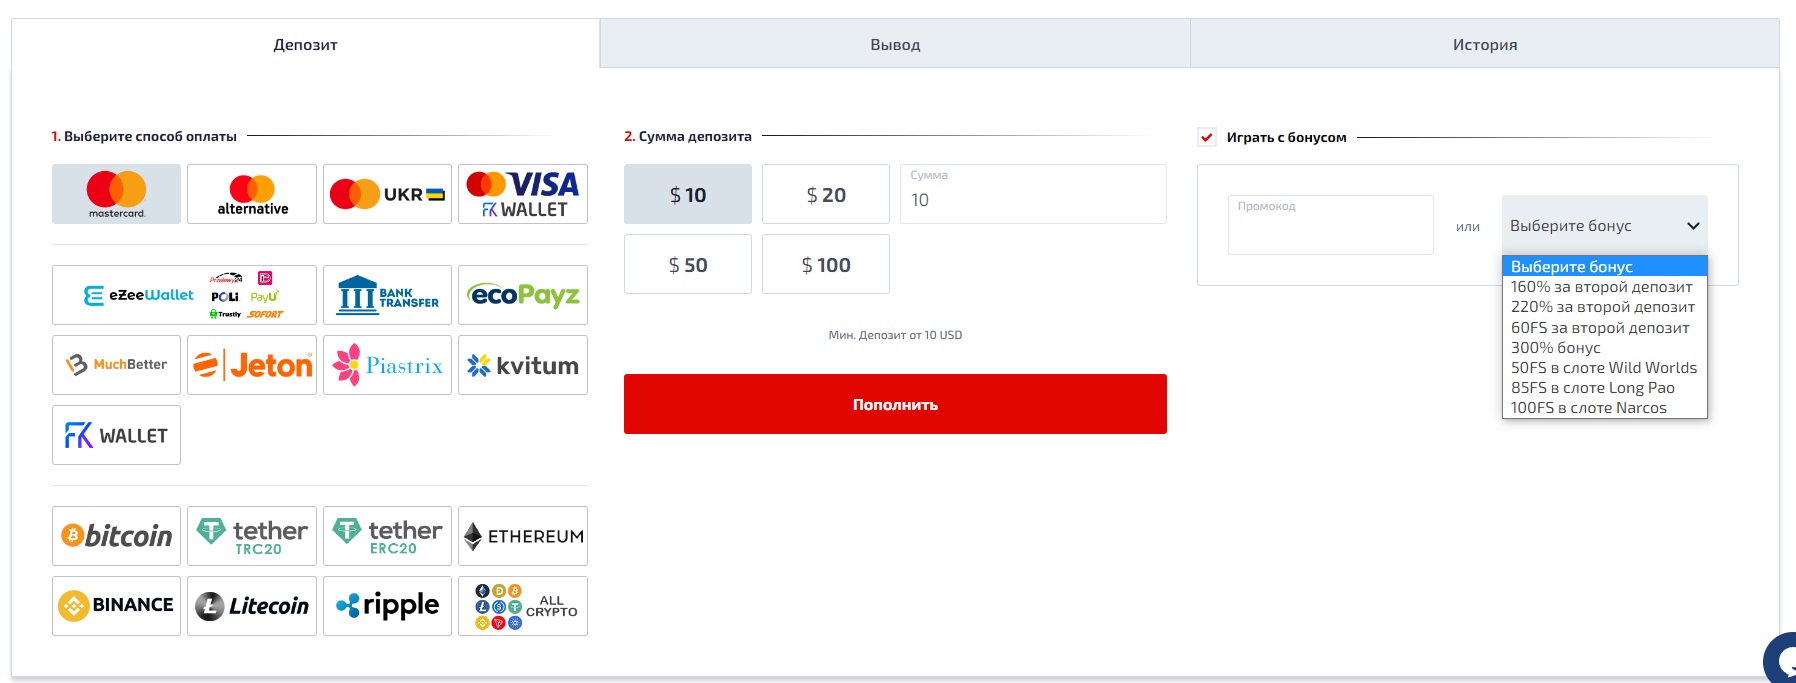Select '85FS в слоте Long Pao'
The width and height of the screenshot is (1796, 683).
click(1604, 388)
